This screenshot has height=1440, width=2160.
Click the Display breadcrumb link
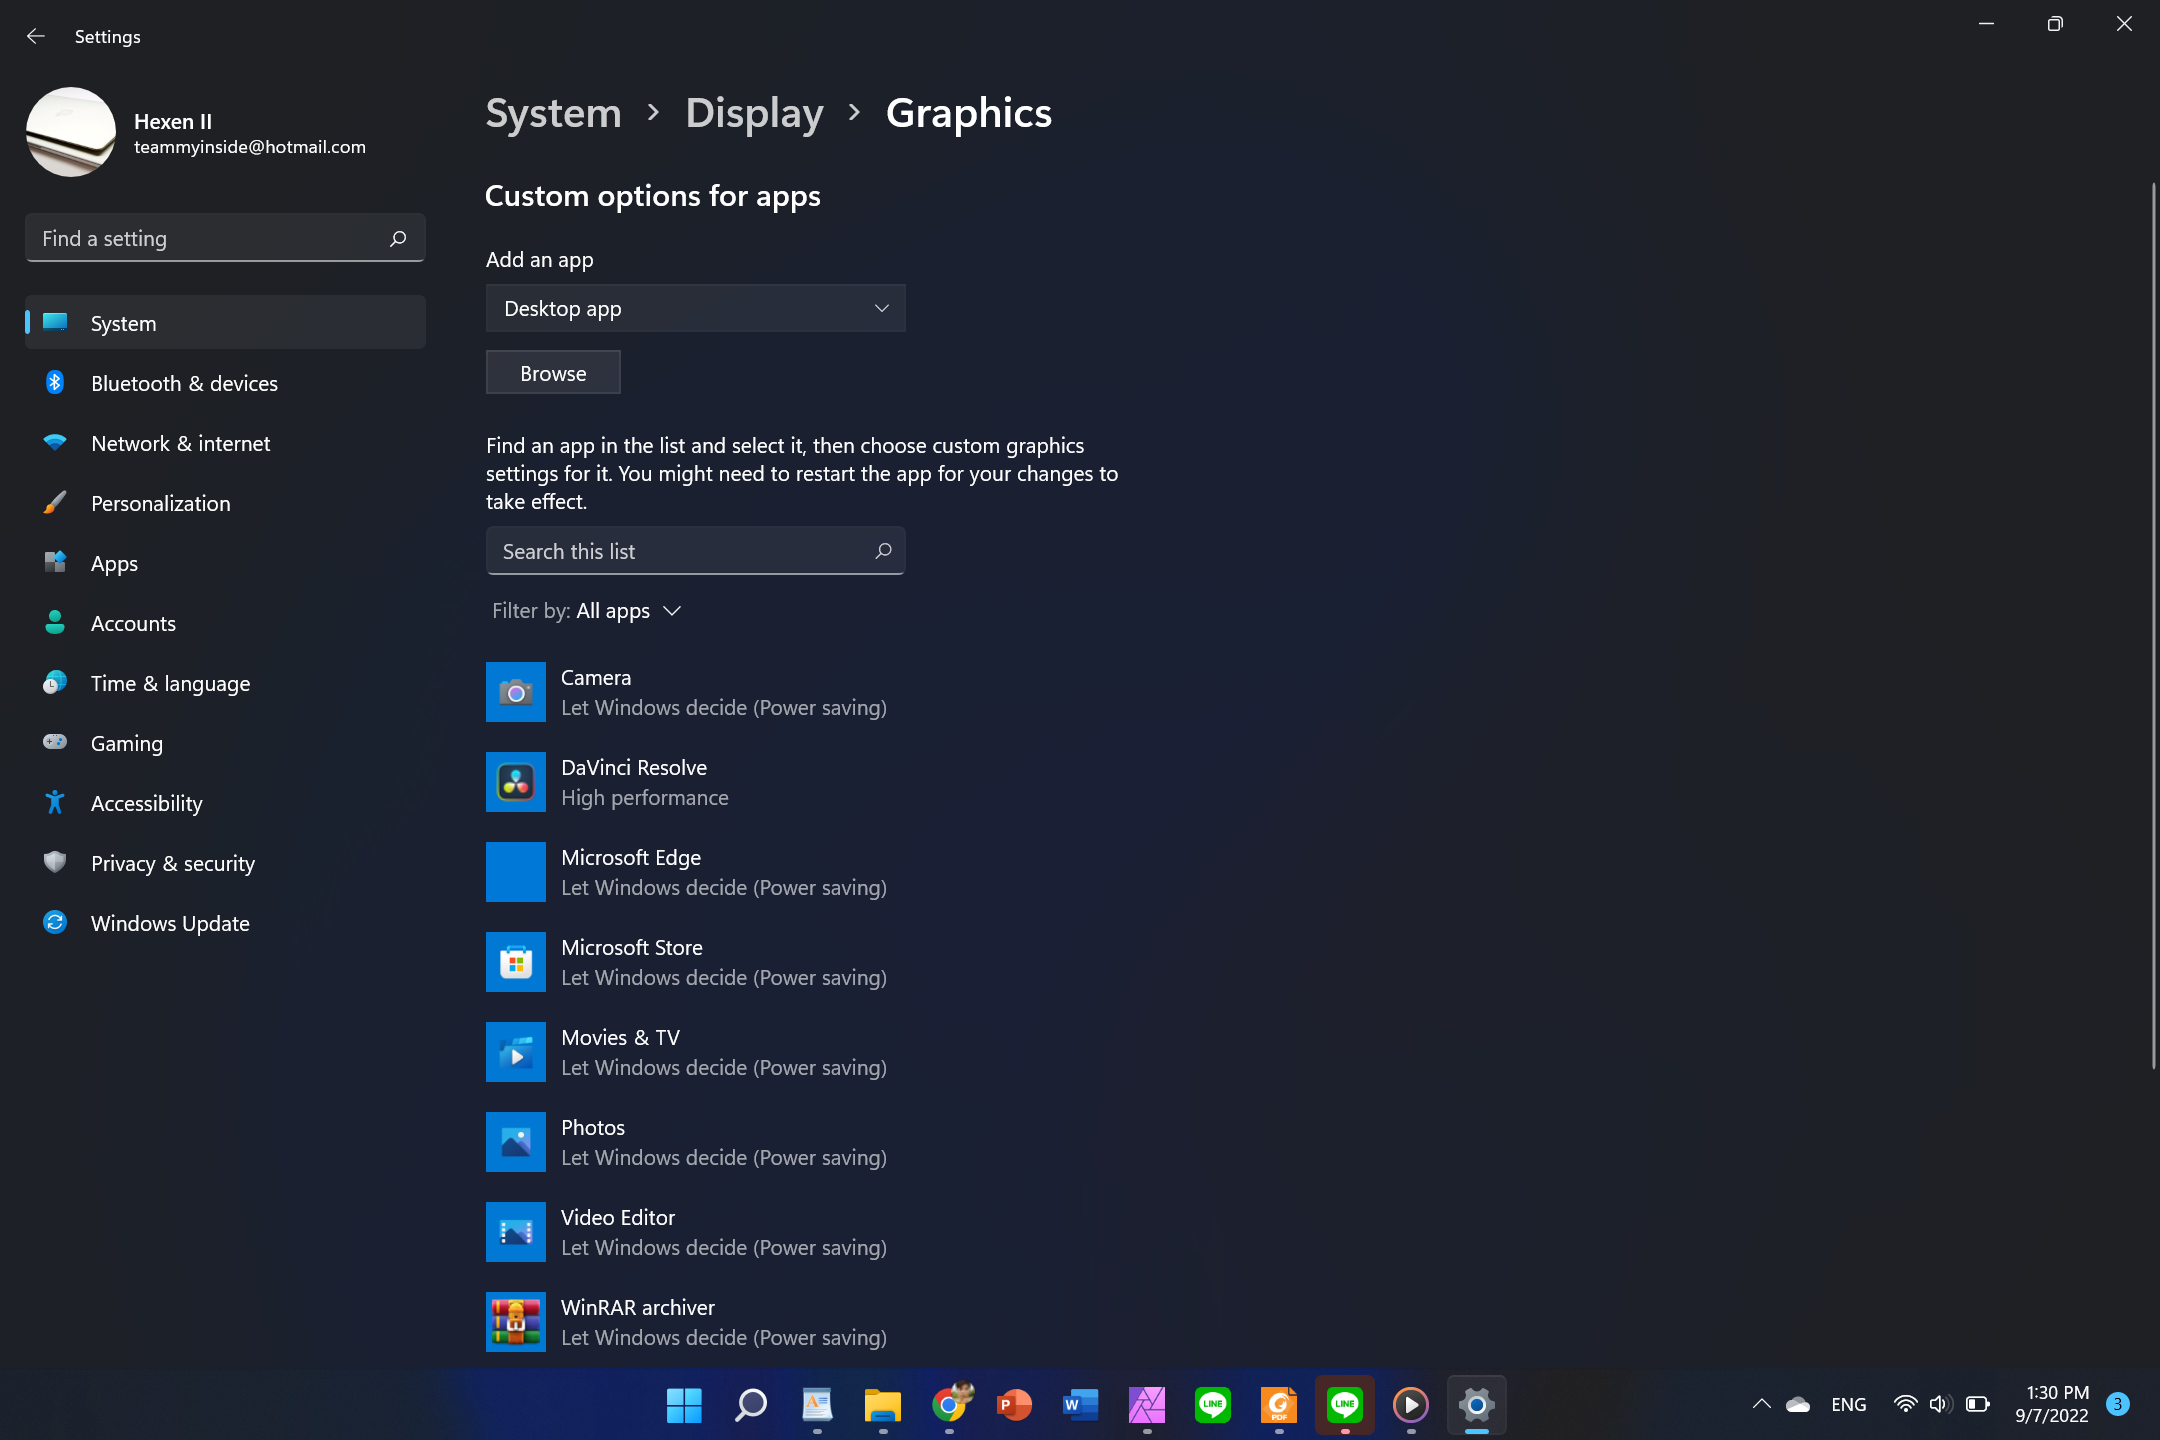click(x=754, y=113)
